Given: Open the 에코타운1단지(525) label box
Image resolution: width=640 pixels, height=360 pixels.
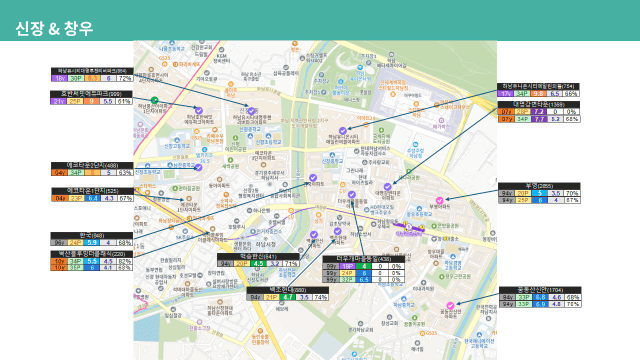Looking at the screenshot, I should tap(92, 195).
